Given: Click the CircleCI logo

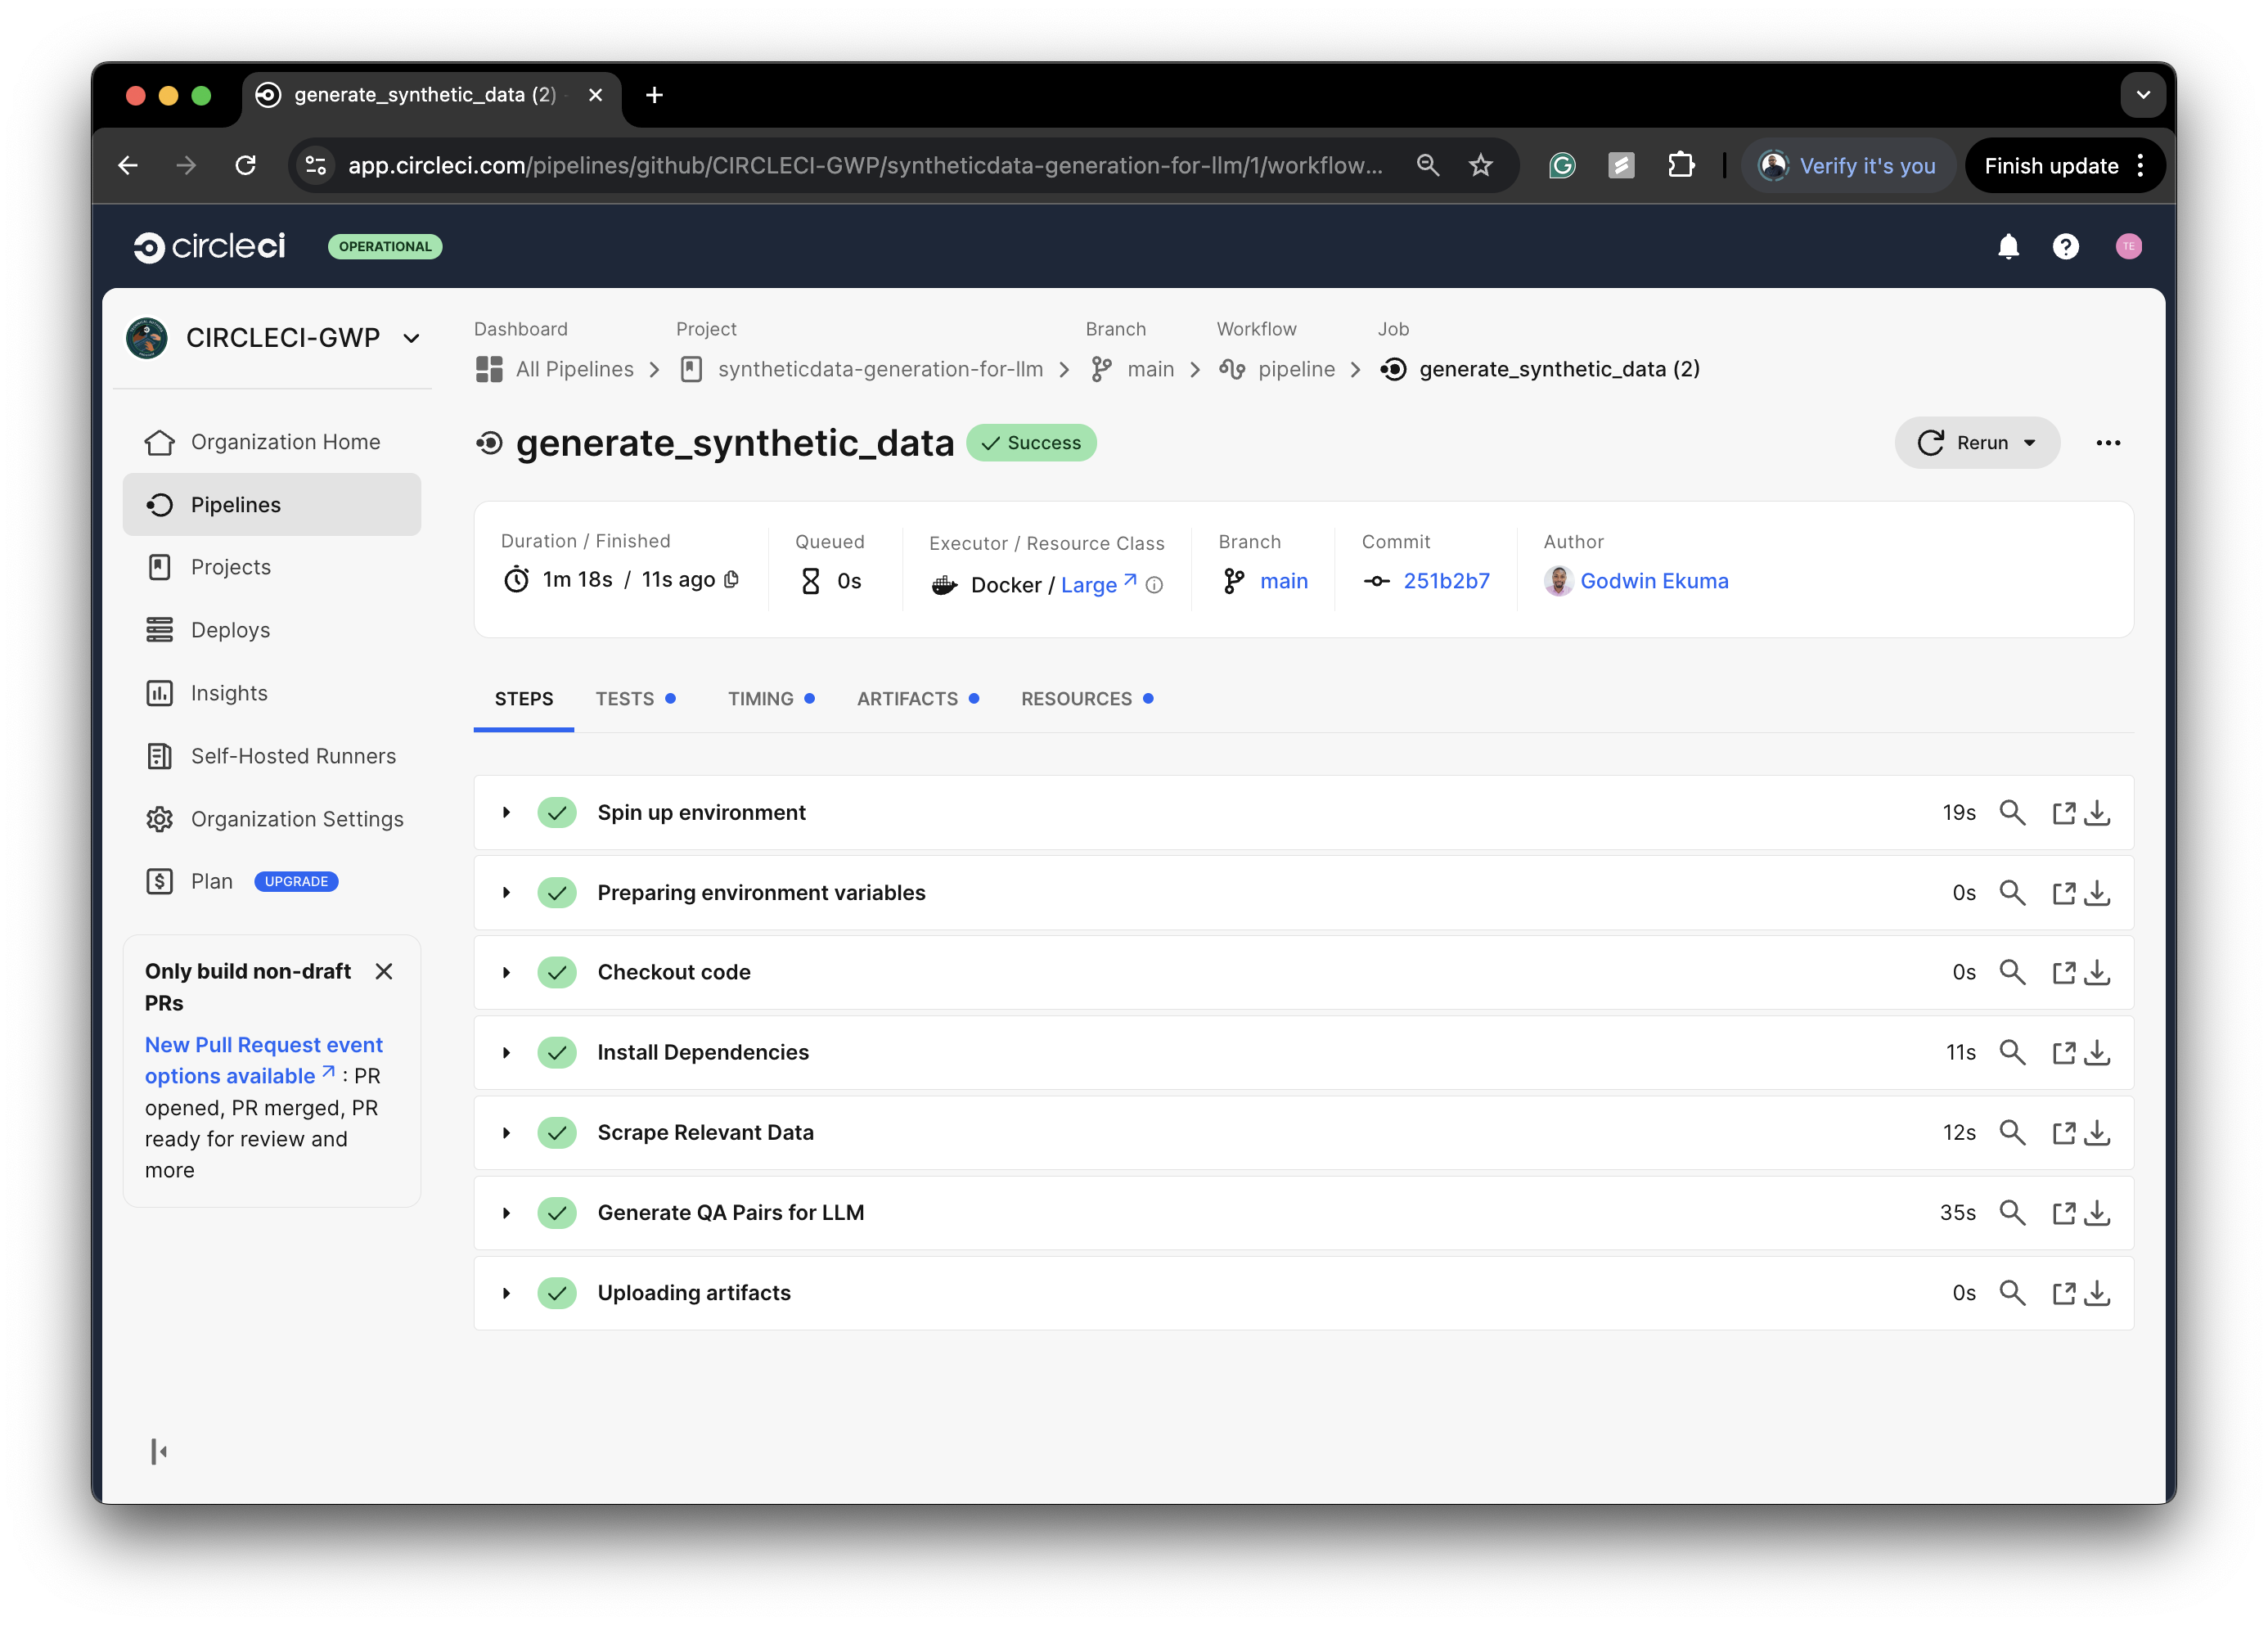Looking at the screenshot, I should (x=210, y=247).
